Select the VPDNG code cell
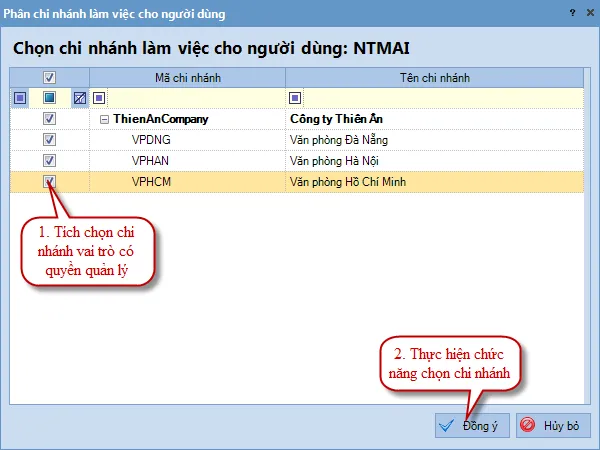This screenshot has height=450, width=600. [188, 140]
